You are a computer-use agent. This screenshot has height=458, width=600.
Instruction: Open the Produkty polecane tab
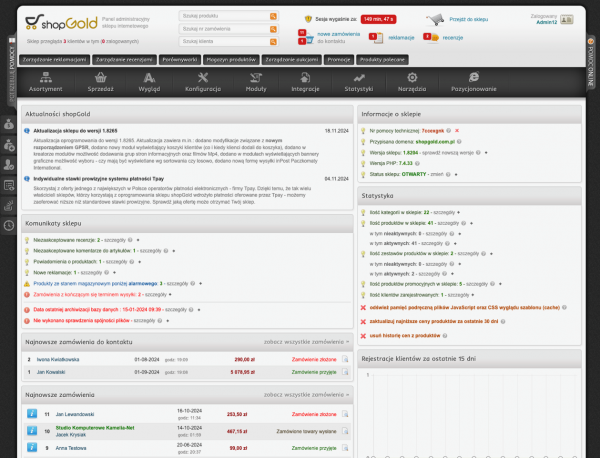point(383,58)
